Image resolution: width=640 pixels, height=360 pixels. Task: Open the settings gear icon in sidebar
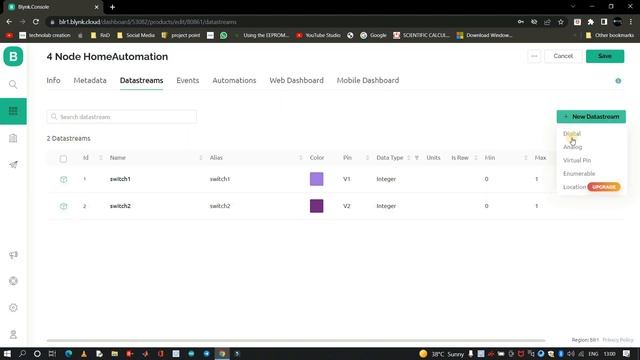pos(13,308)
